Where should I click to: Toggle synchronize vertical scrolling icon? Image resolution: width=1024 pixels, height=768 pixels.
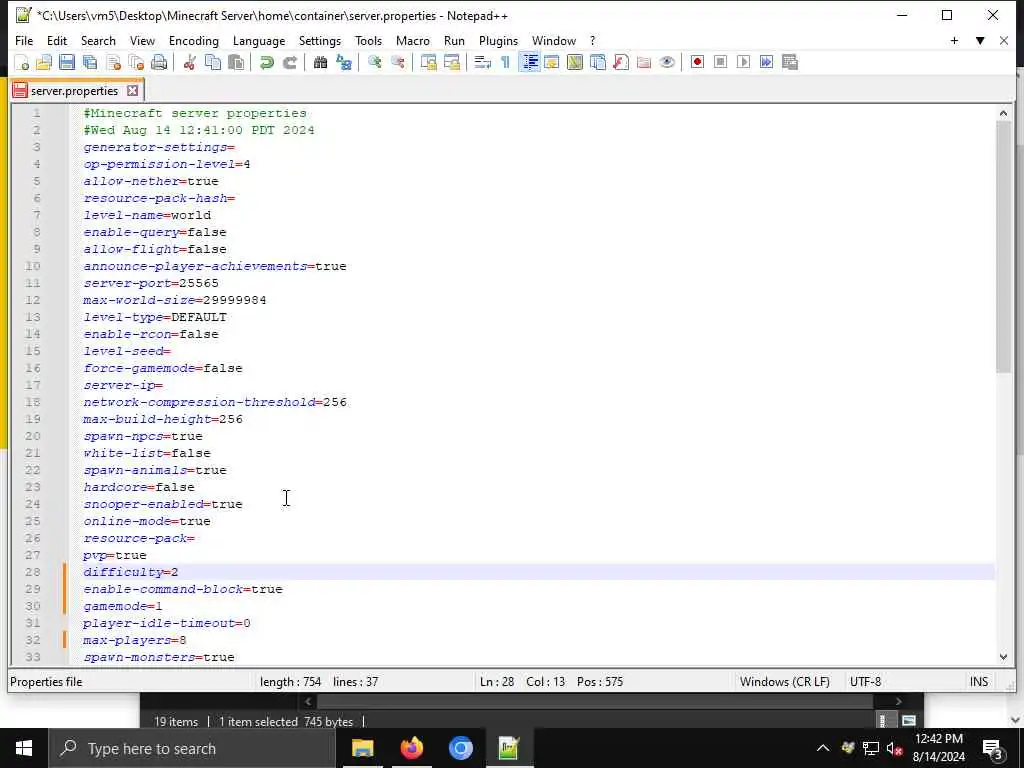click(x=428, y=62)
